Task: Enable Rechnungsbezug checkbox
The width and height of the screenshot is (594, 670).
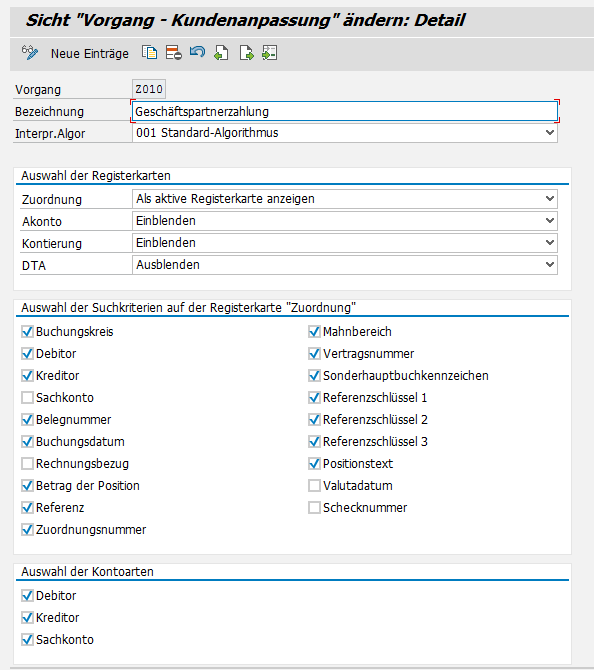Action: [27, 464]
